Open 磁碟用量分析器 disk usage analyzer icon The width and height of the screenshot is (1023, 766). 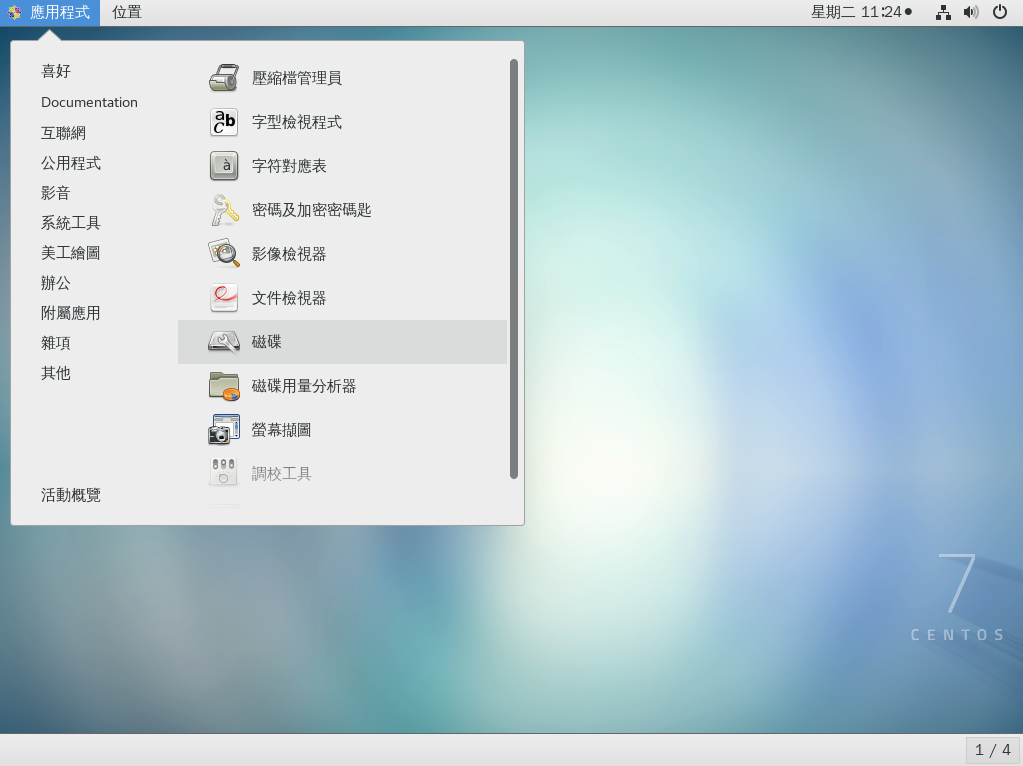coord(224,386)
